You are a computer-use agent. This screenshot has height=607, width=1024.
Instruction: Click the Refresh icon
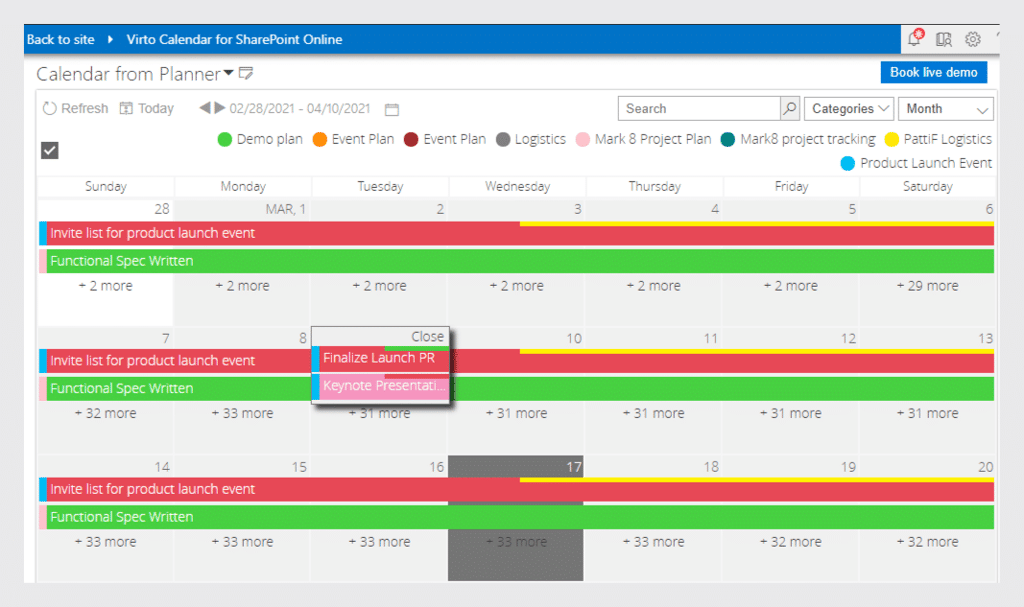50,108
